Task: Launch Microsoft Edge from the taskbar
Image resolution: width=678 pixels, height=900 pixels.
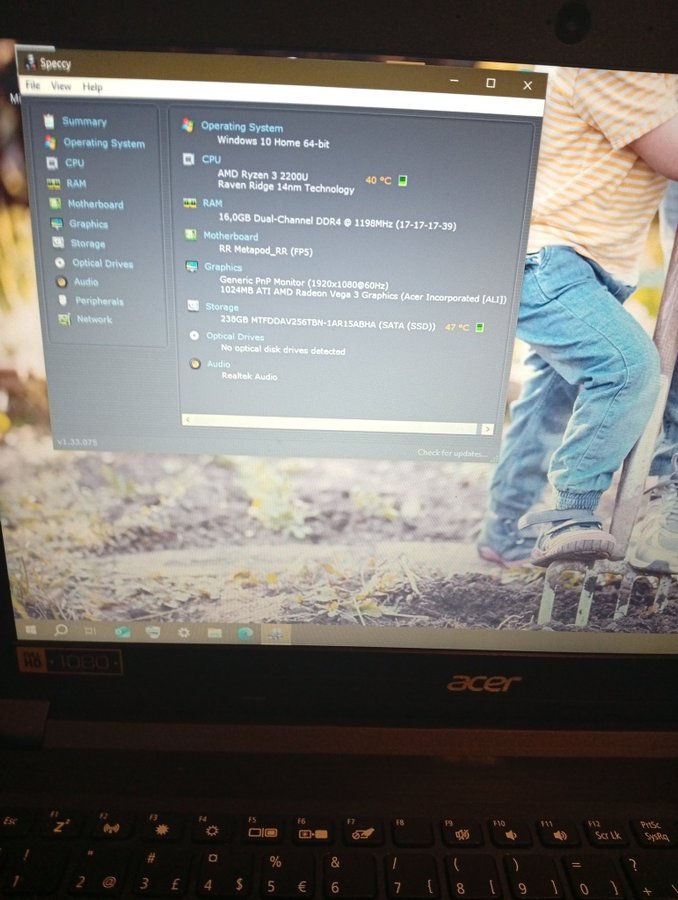Action: [x=245, y=633]
